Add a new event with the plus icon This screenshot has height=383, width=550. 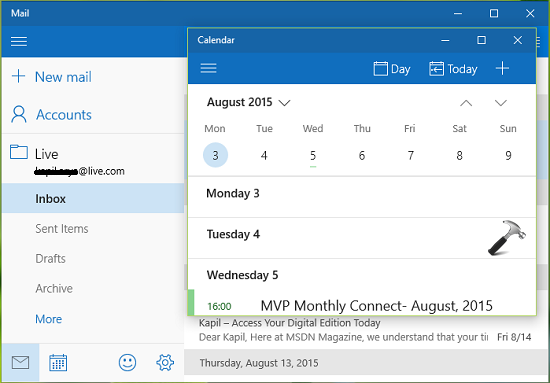click(502, 68)
